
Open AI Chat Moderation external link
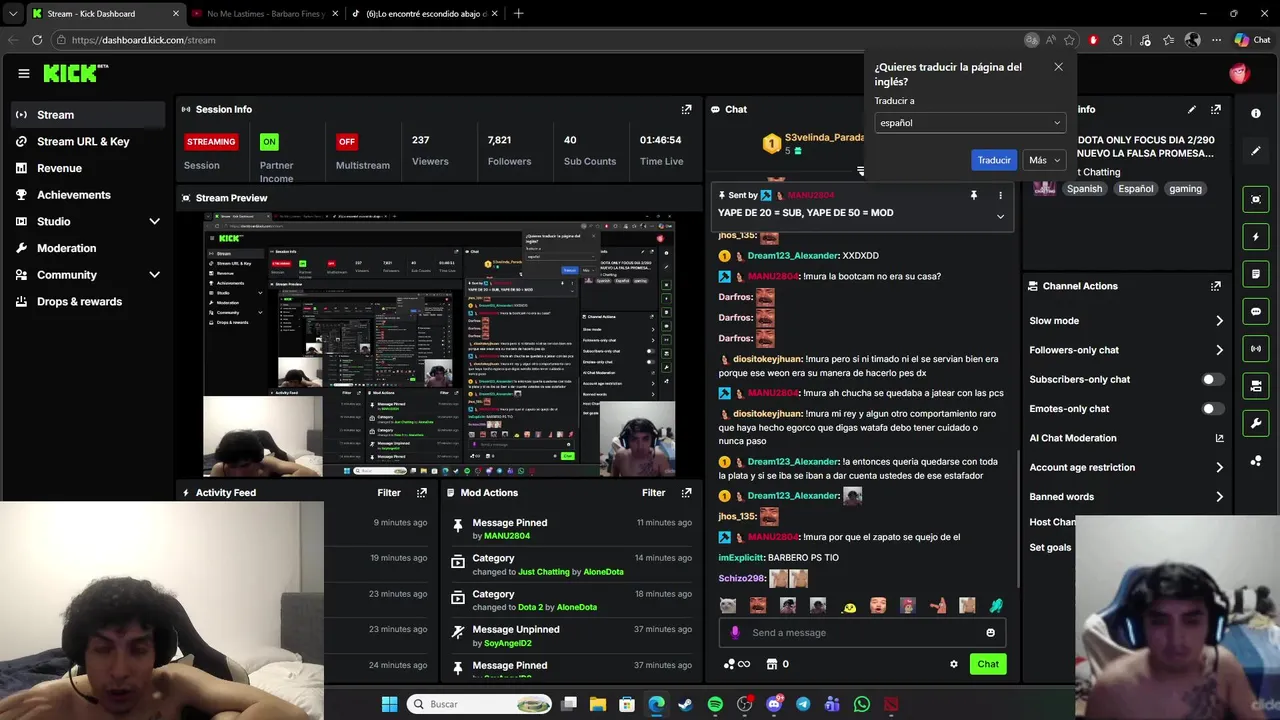[x=1219, y=438]
